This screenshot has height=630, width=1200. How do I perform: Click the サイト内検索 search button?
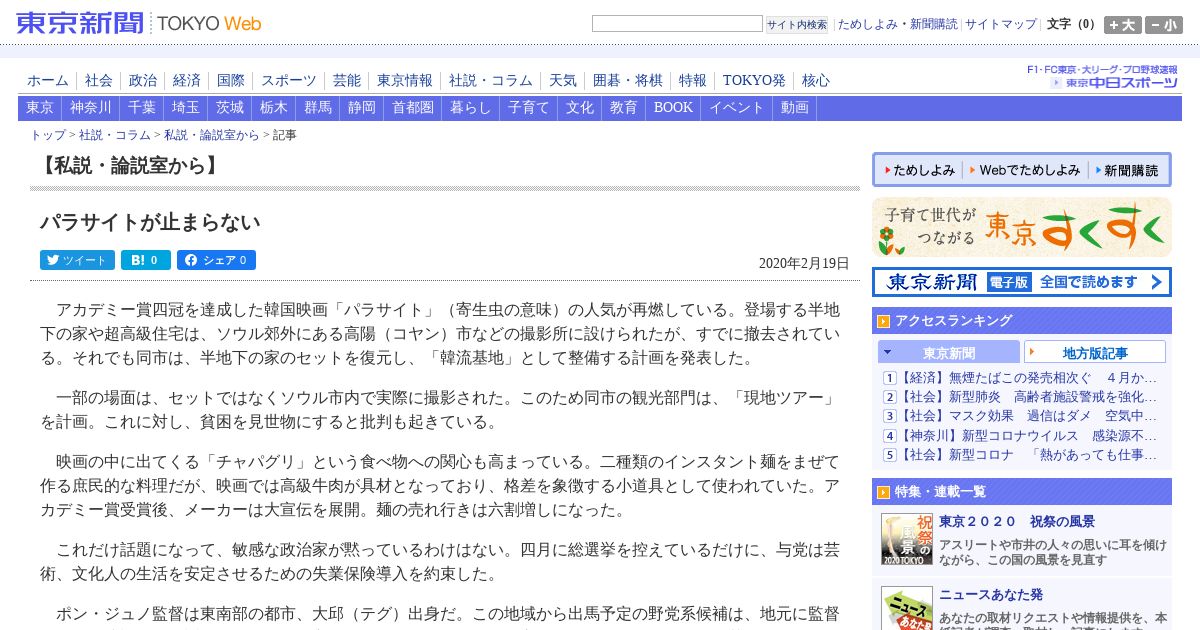click(797, 25)
